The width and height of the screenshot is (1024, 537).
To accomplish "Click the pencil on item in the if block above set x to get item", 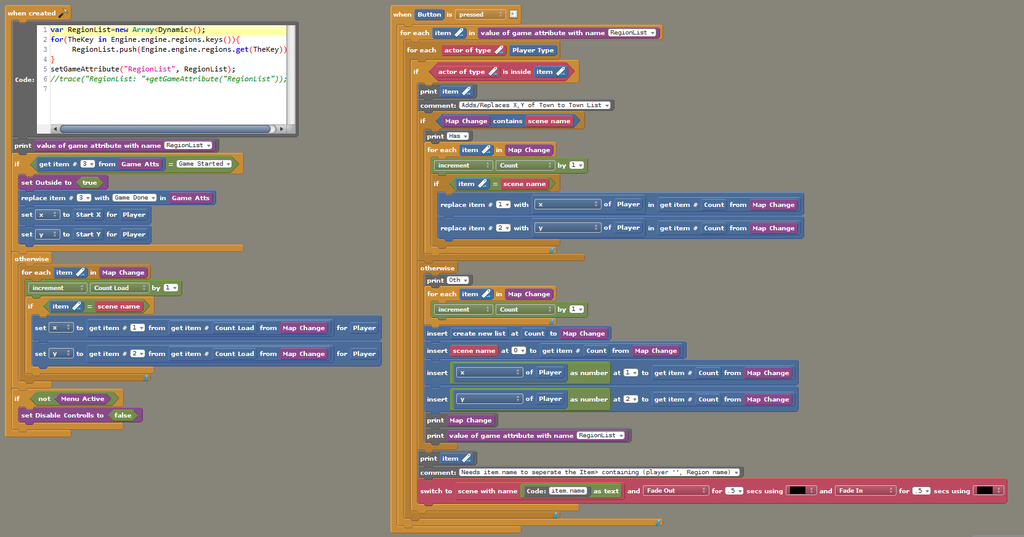I will [76, 306].
